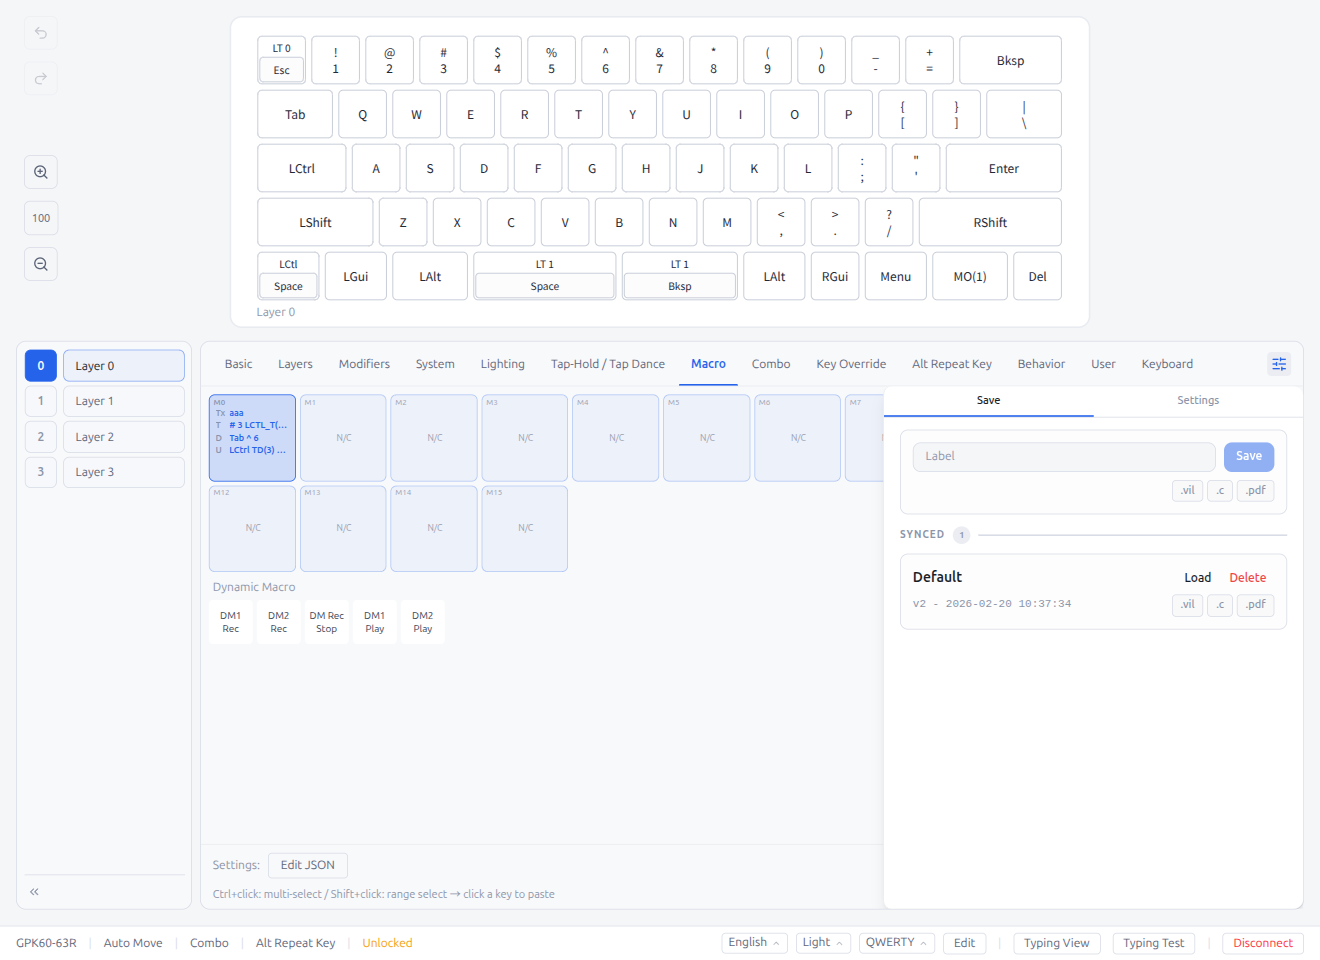Click DM1 Rec dynamic macro key
This screenshot has width=1320, height=960.
click(231, 622)
